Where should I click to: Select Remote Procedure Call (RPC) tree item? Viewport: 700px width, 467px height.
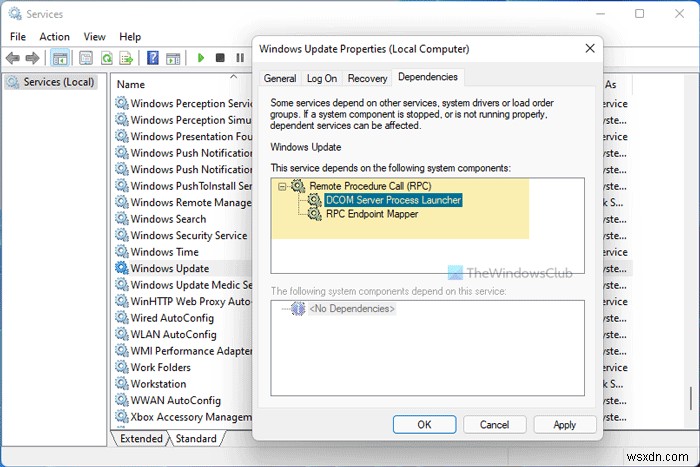(x=370, y=186)
